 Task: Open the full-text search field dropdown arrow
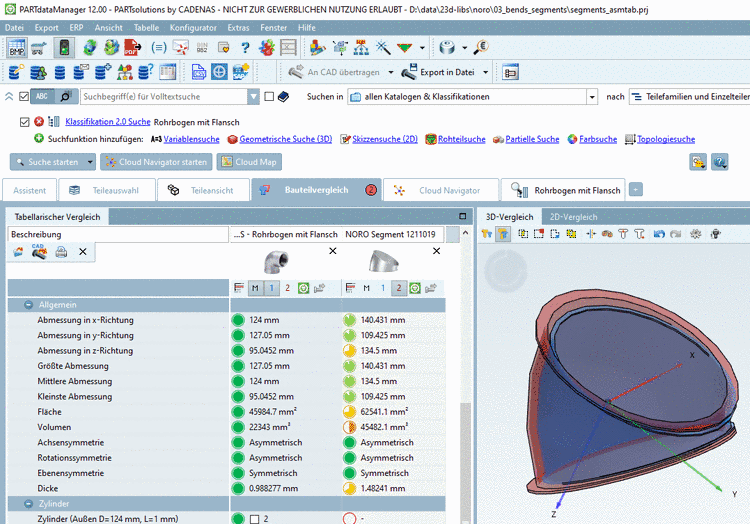(254, 97)
